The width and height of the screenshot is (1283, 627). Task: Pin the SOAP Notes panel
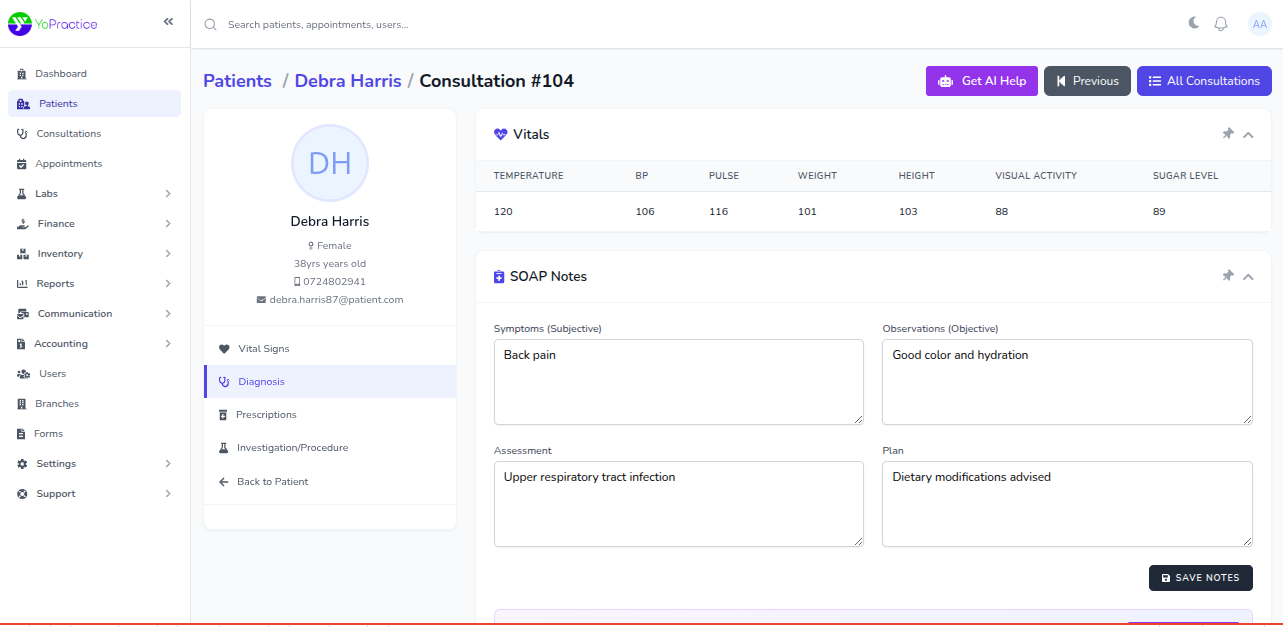[1228, 276]
